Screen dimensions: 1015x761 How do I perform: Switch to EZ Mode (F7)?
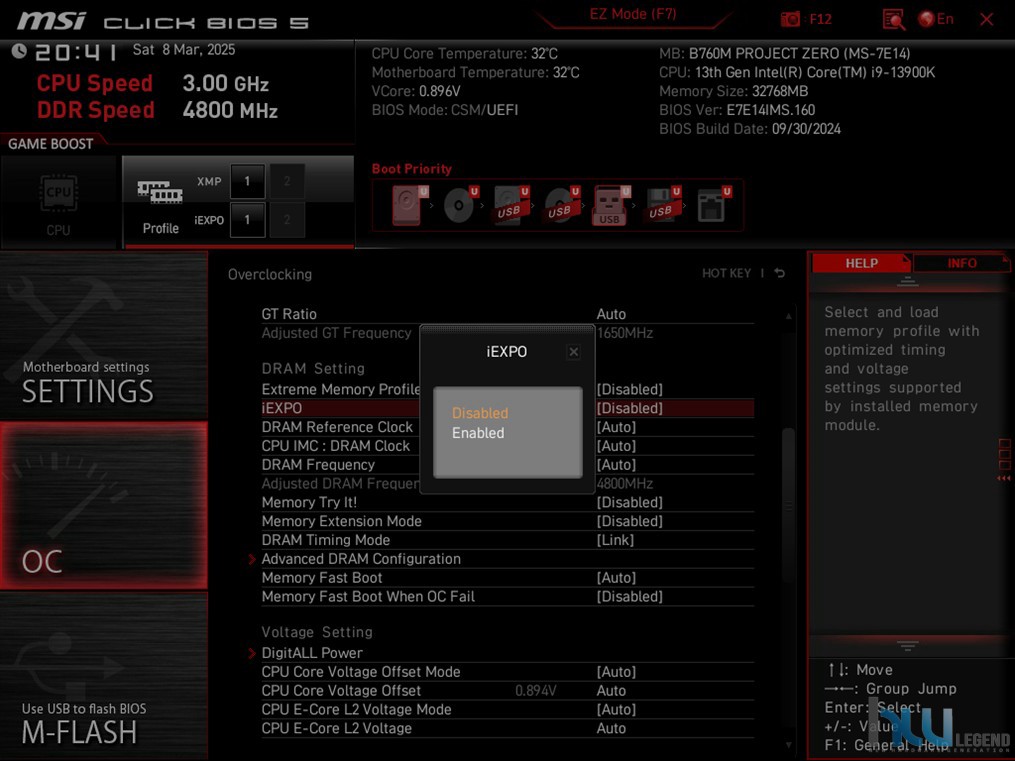tap(632, 14)
